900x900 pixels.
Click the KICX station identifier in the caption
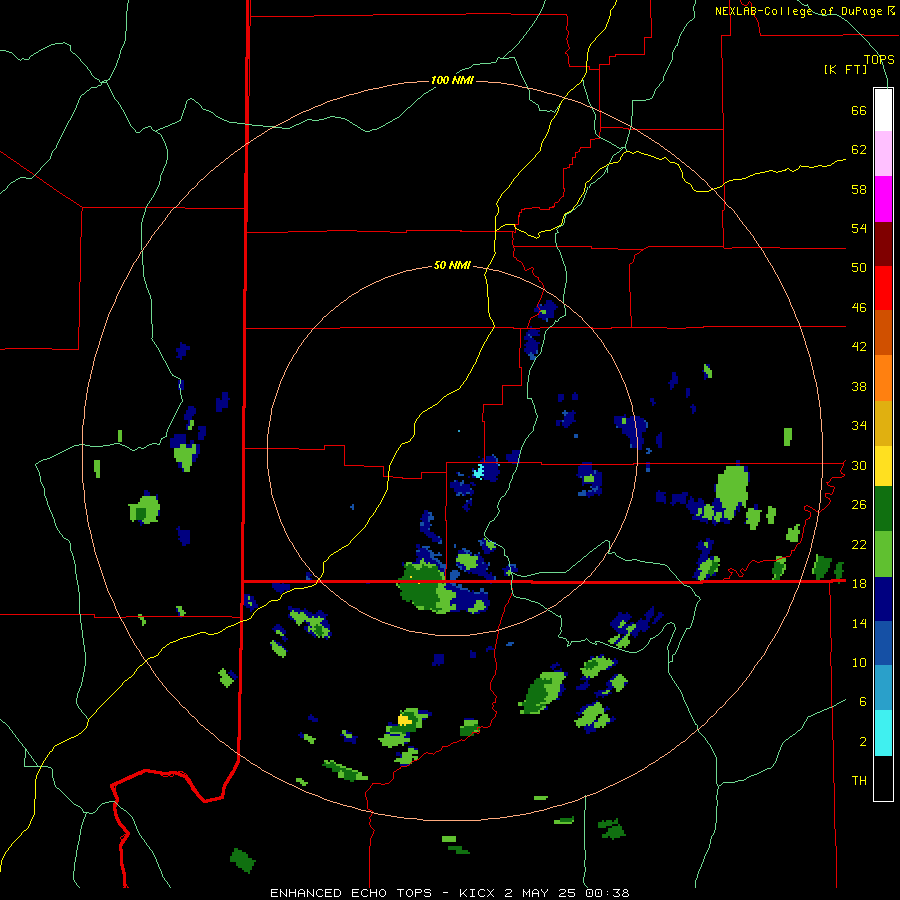click(477, 893)
